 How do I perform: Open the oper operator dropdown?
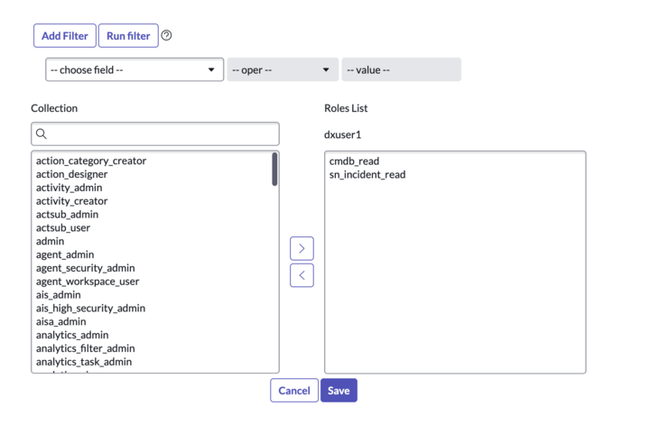click(281, 70)
